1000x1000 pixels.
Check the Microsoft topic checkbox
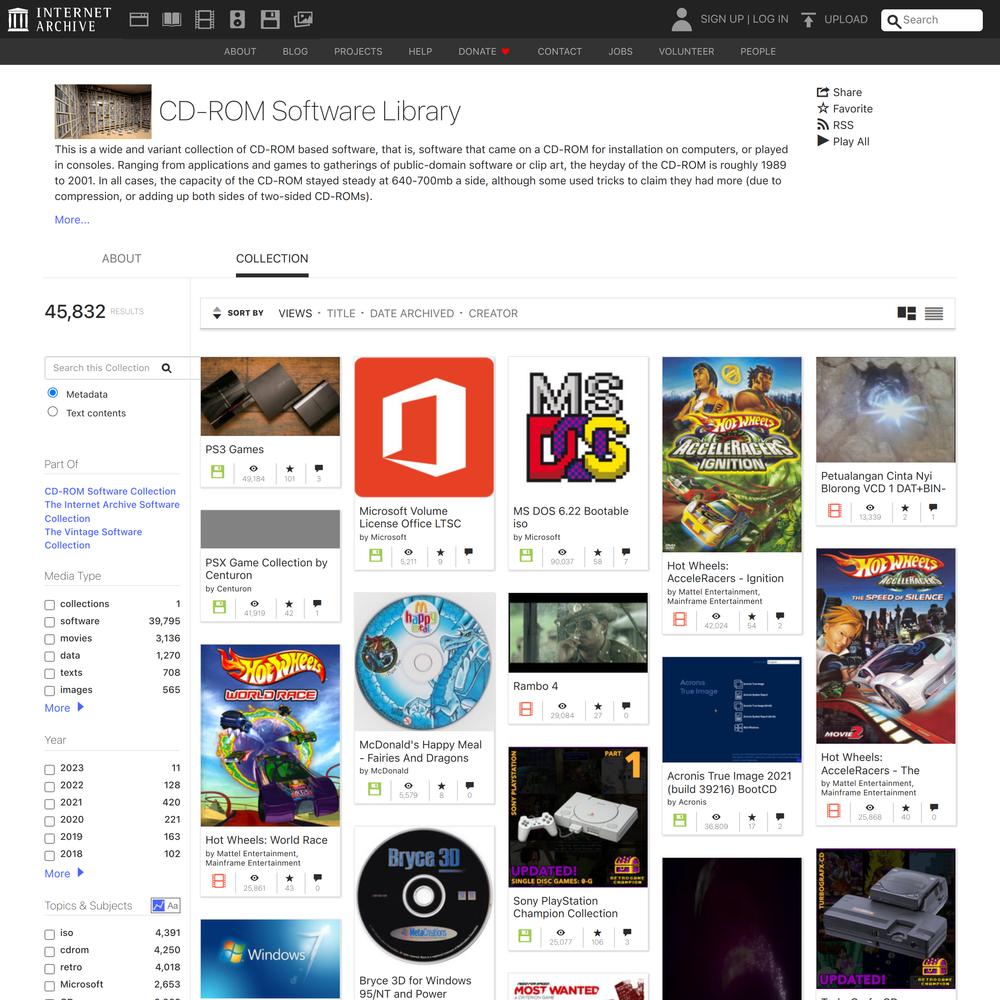pyautogui.click(x=50, y=986)
